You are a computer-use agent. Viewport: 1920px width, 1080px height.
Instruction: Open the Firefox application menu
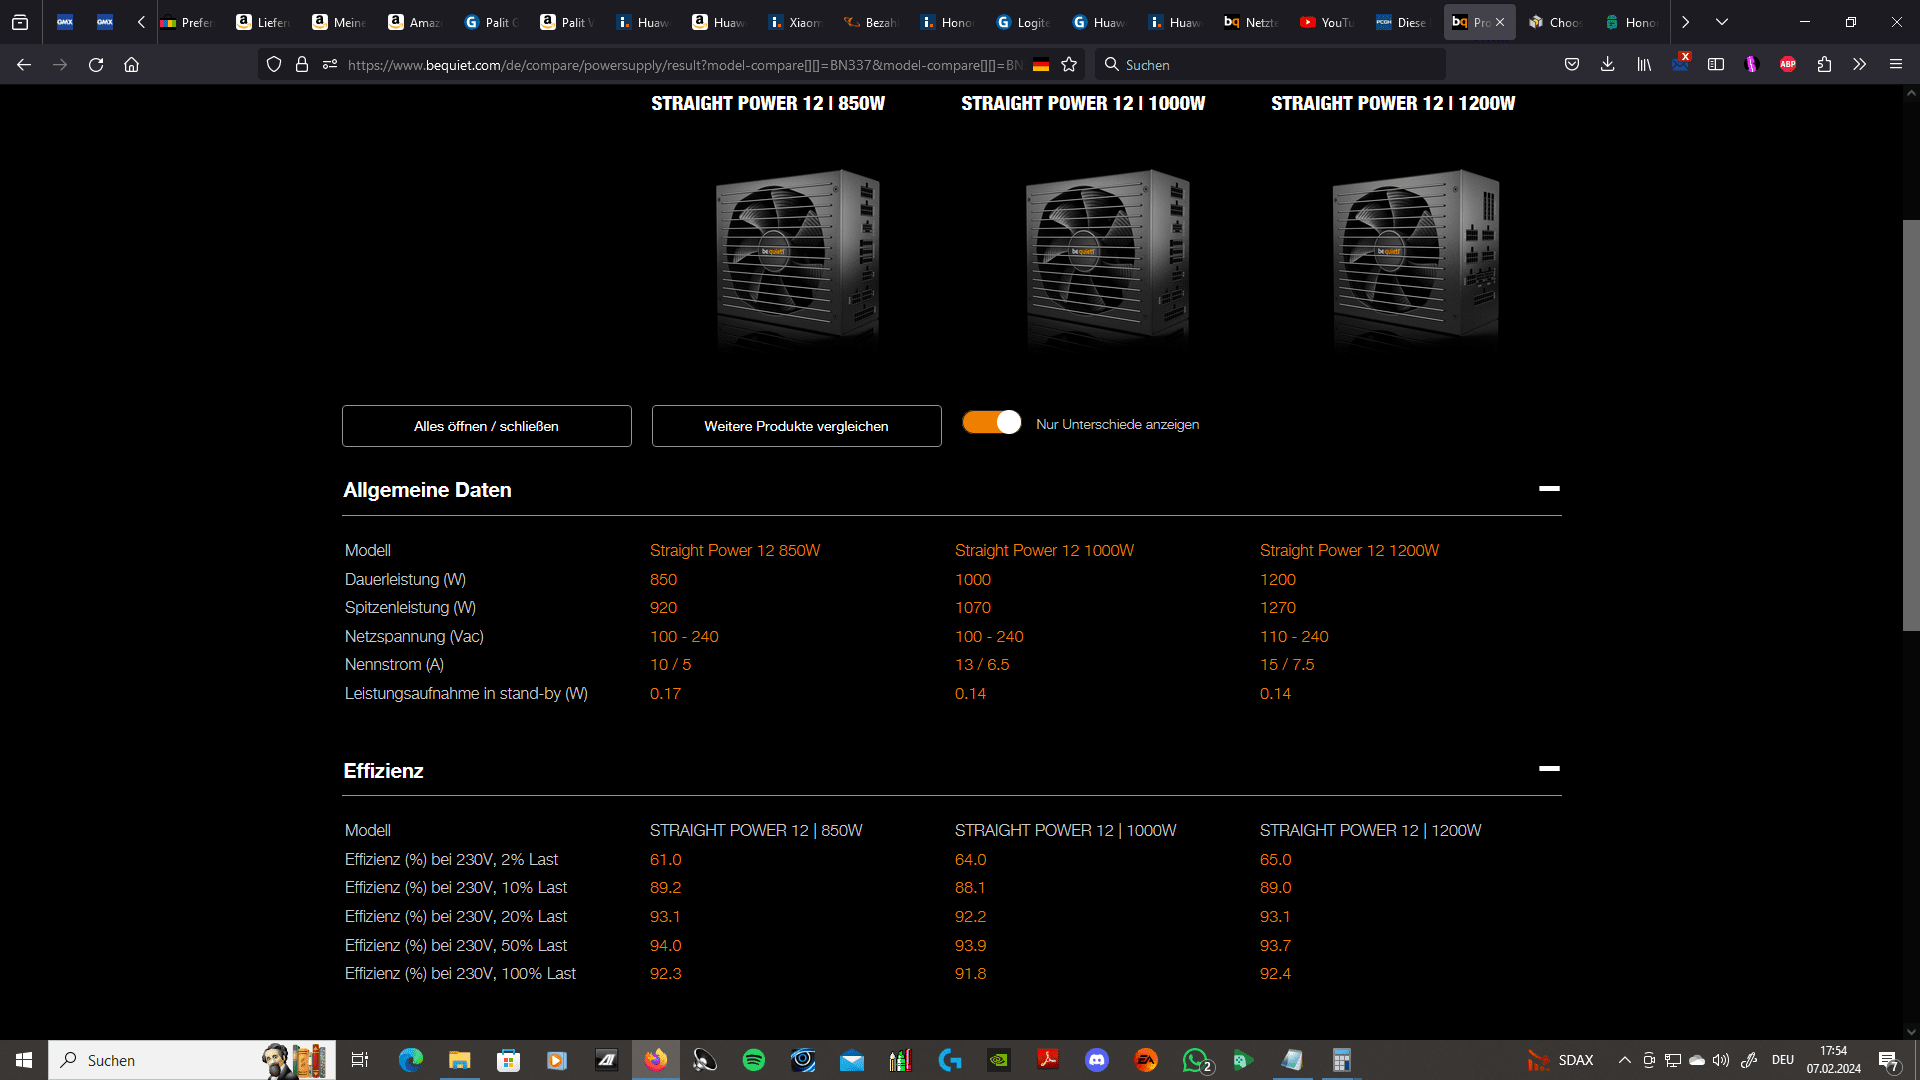[x=1896, y=64]
